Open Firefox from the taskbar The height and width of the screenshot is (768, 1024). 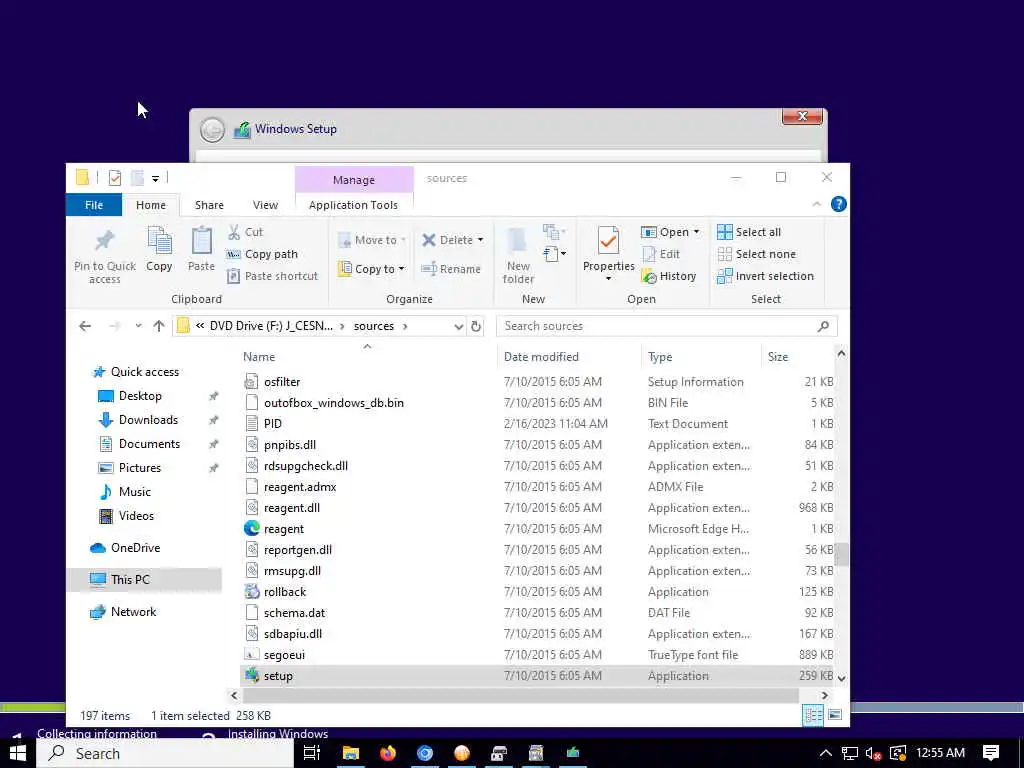pyautogui.click(x=388, y=753)
